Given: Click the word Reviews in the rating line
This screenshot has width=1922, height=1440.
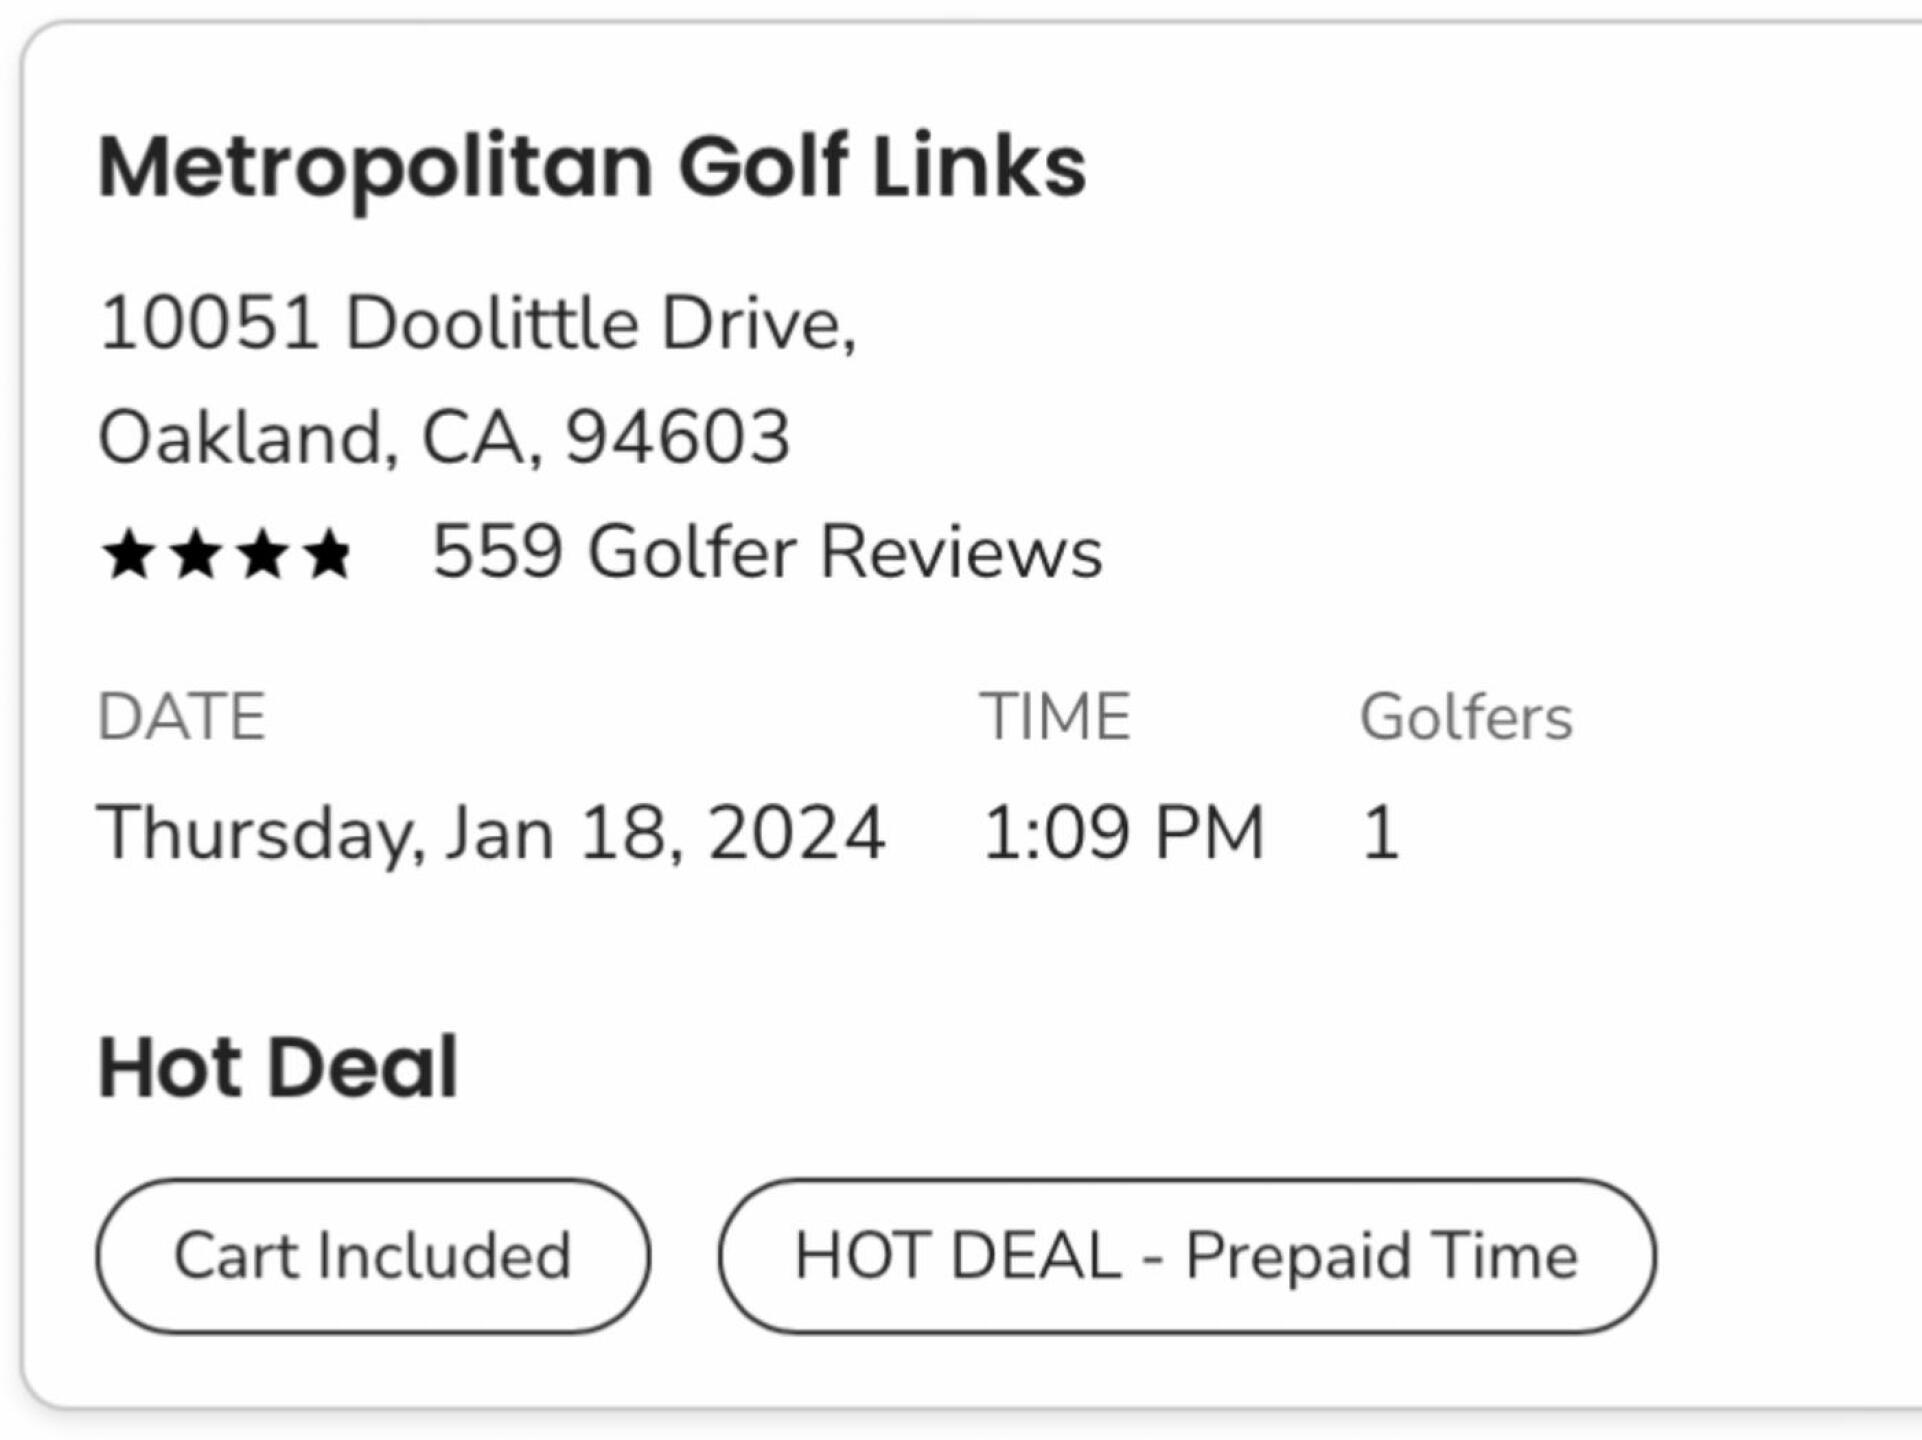Looking at the screenshot, I should pos(961,552).
